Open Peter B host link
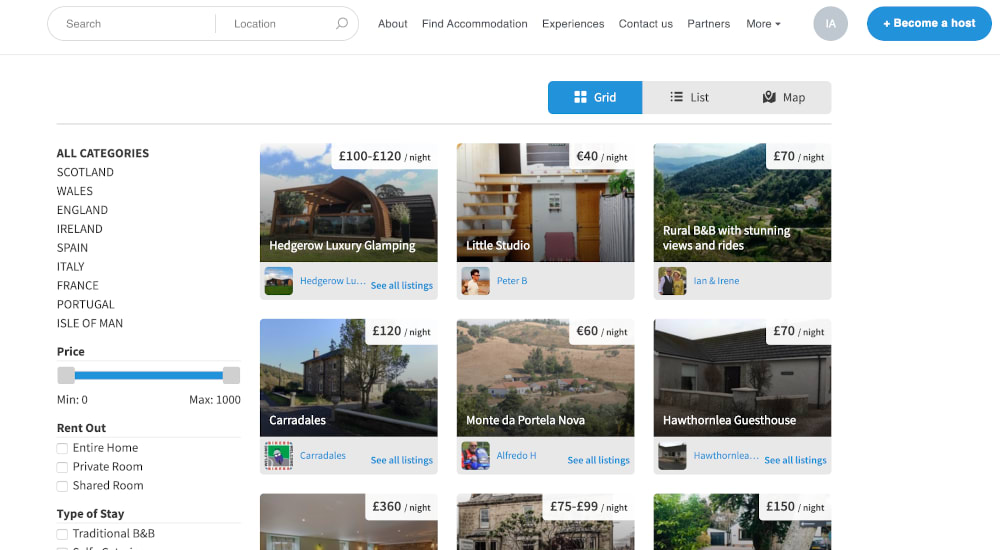 coord(512,281)
